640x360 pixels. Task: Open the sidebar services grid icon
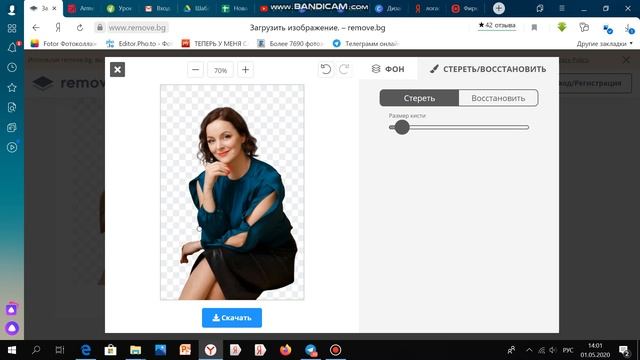(x=12, y=28)
